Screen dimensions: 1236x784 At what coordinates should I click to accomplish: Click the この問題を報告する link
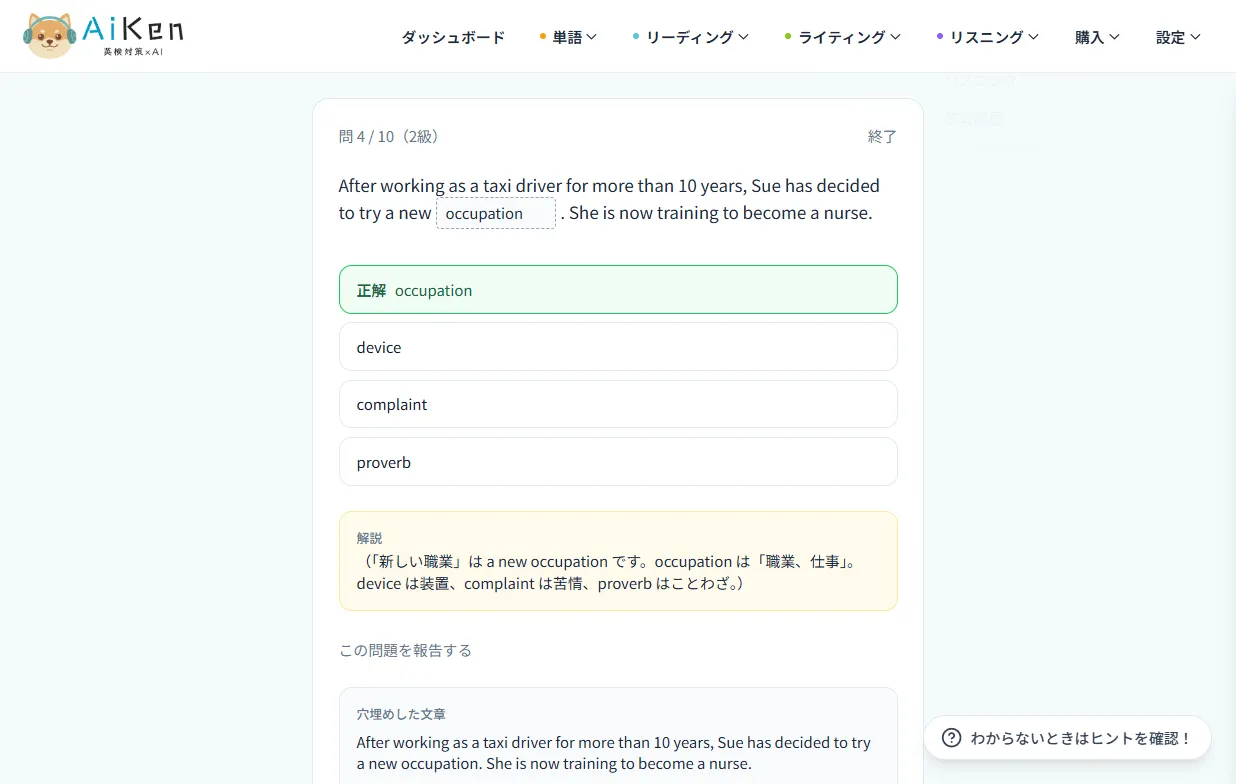click(x=405, y=650)
